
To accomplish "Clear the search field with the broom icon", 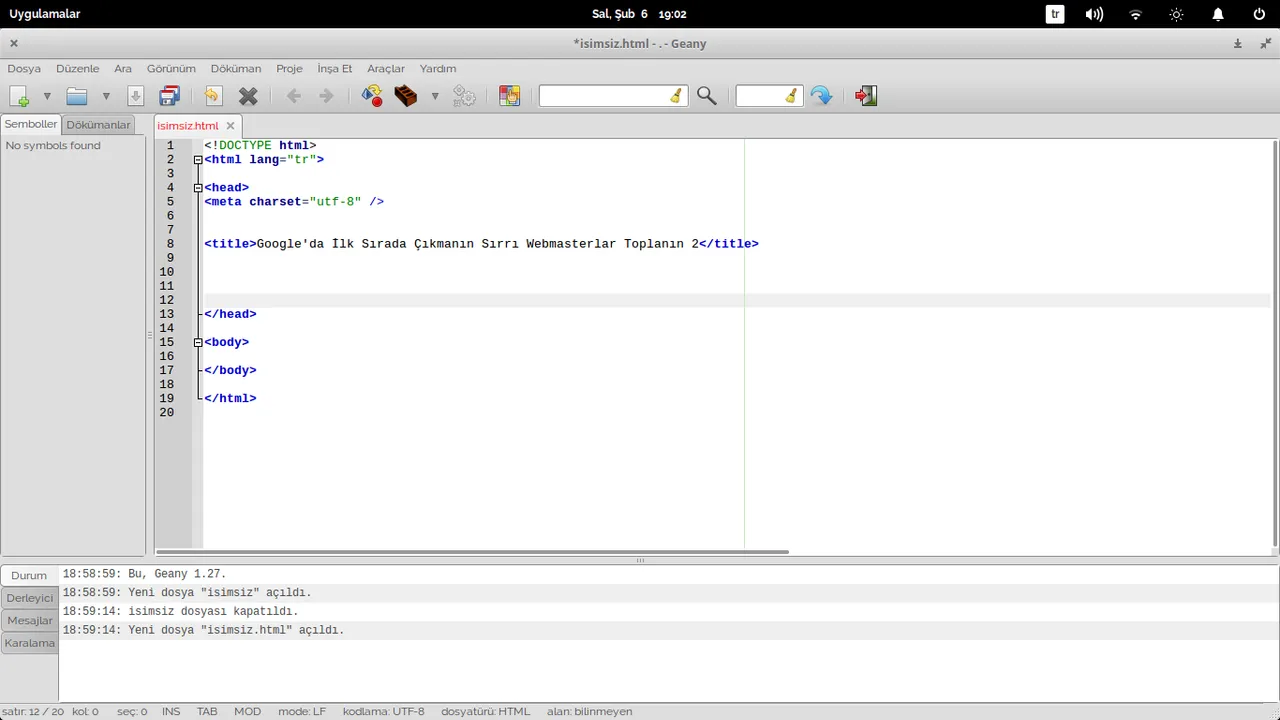I will coord(677,96).
